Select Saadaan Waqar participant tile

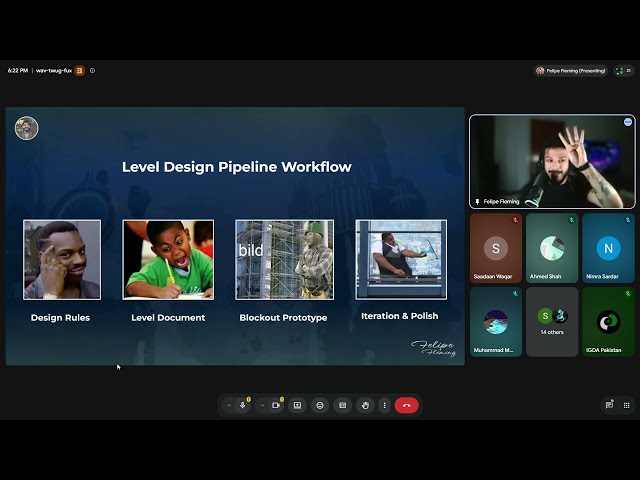point(496,248)
